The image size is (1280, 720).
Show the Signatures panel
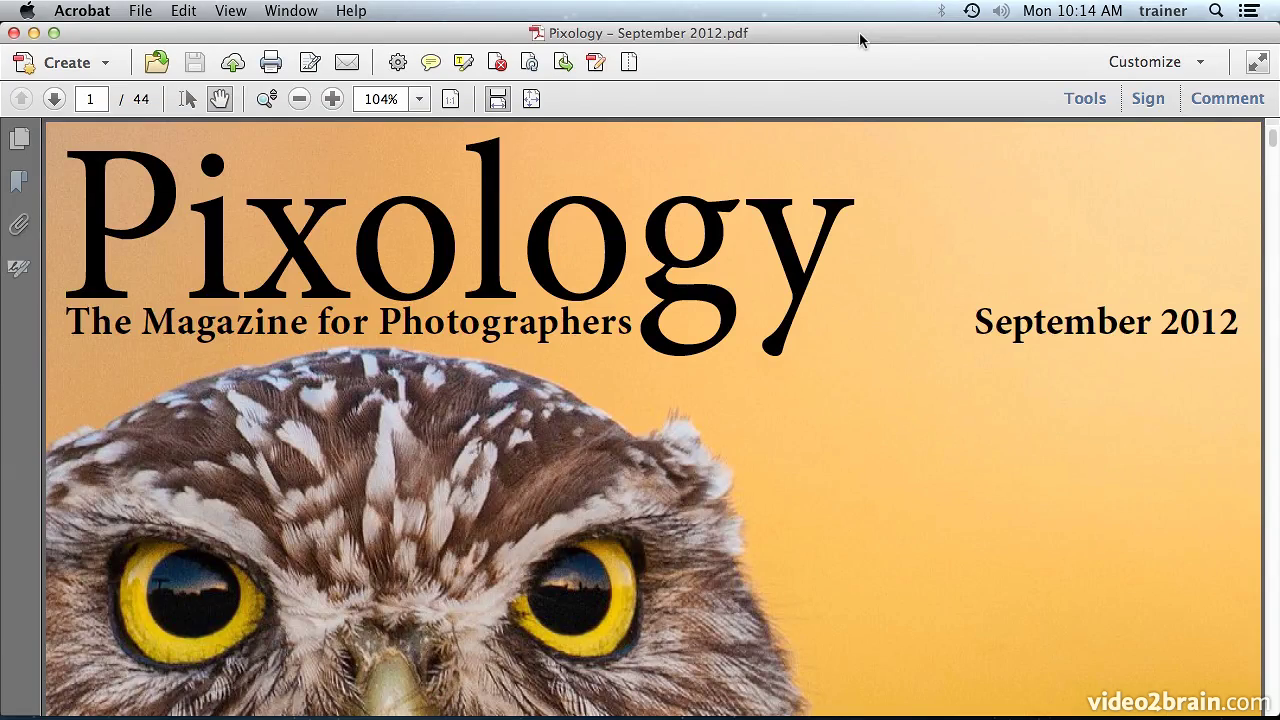(x=19, y=268)
